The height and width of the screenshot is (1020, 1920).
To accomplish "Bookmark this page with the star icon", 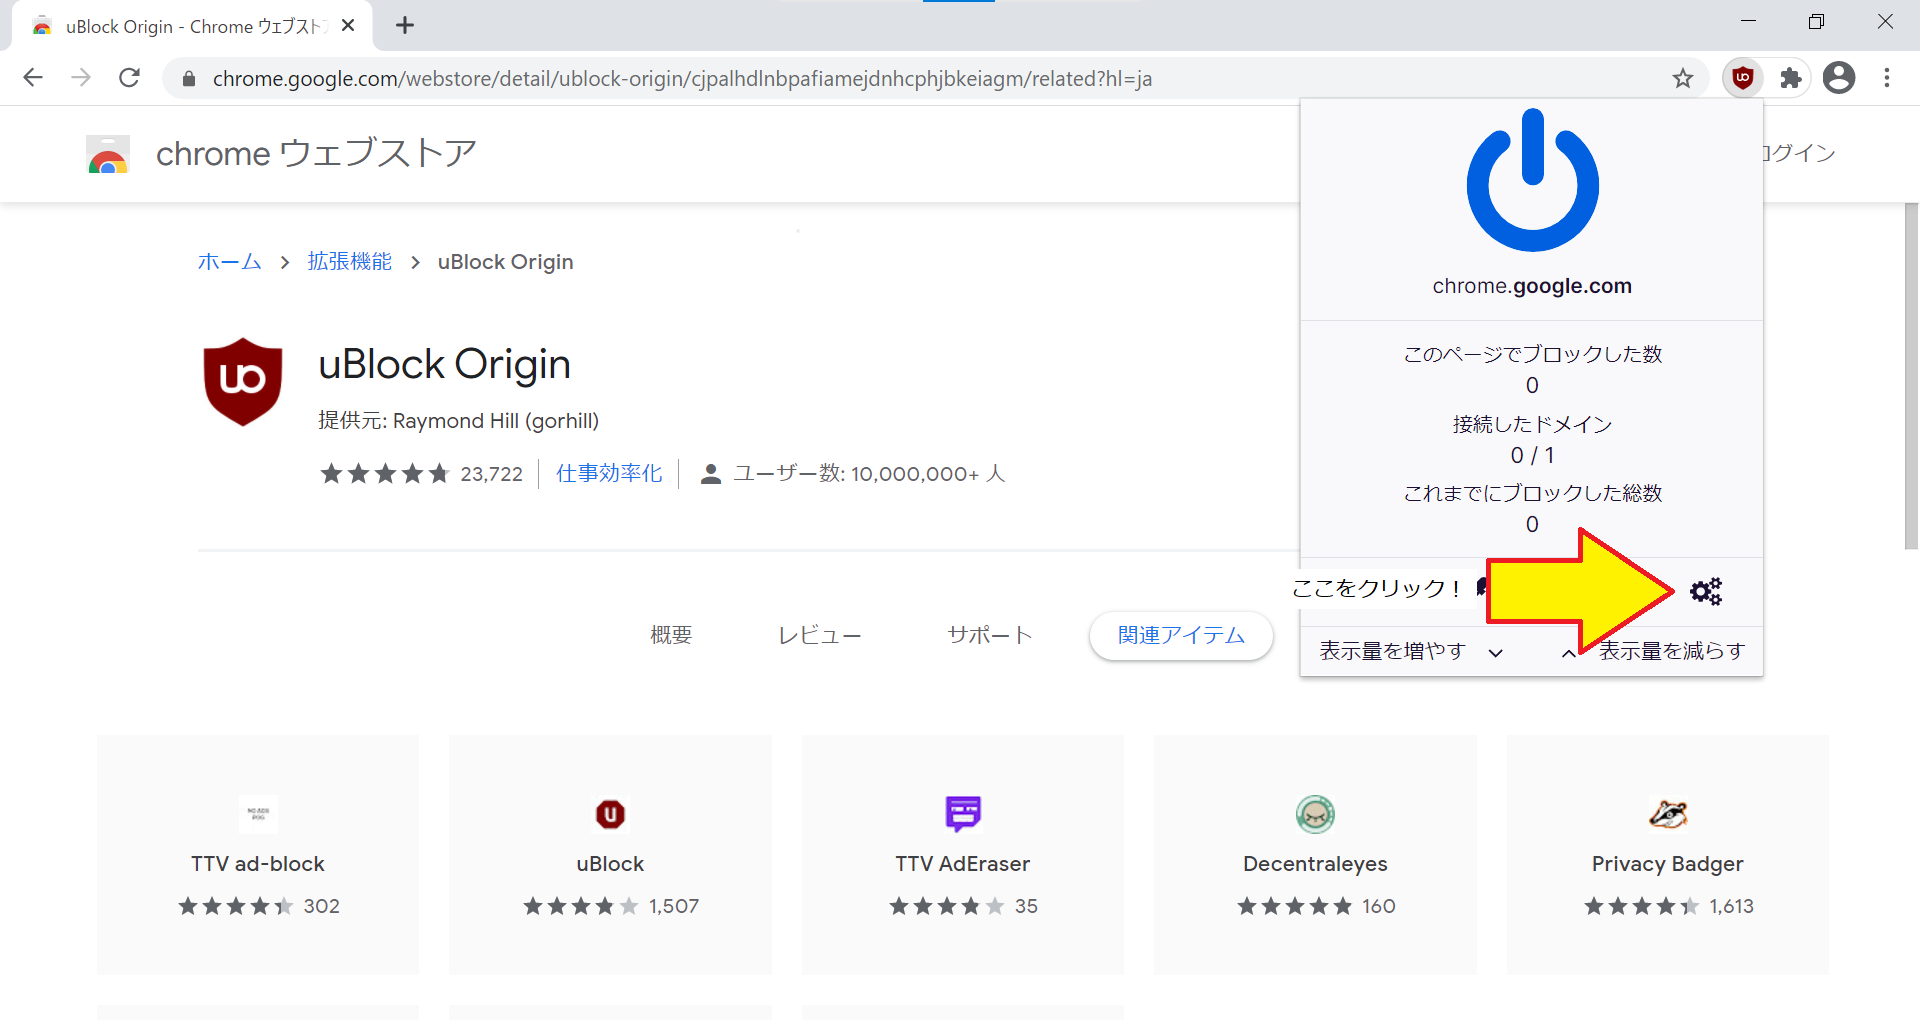I will click(x=1683, y=78).
